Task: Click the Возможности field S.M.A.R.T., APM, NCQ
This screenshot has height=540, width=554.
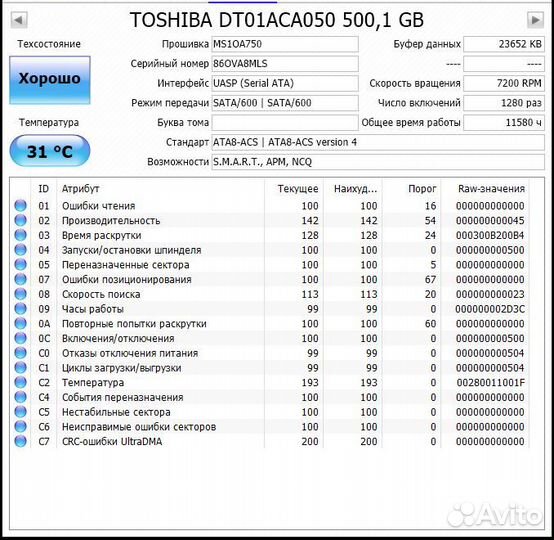Action: click(378, 162)
